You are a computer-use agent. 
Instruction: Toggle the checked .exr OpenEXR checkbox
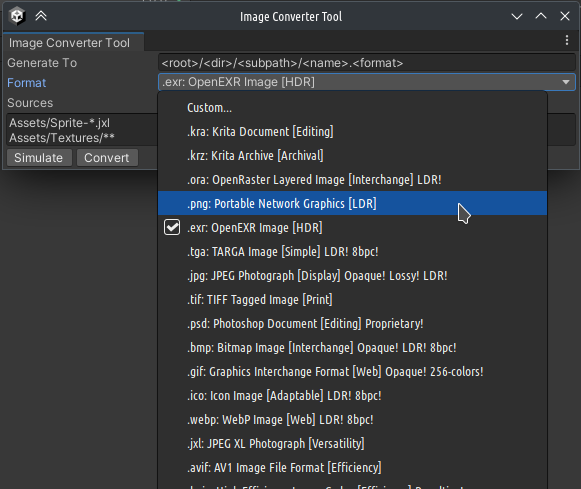(172, 227)
